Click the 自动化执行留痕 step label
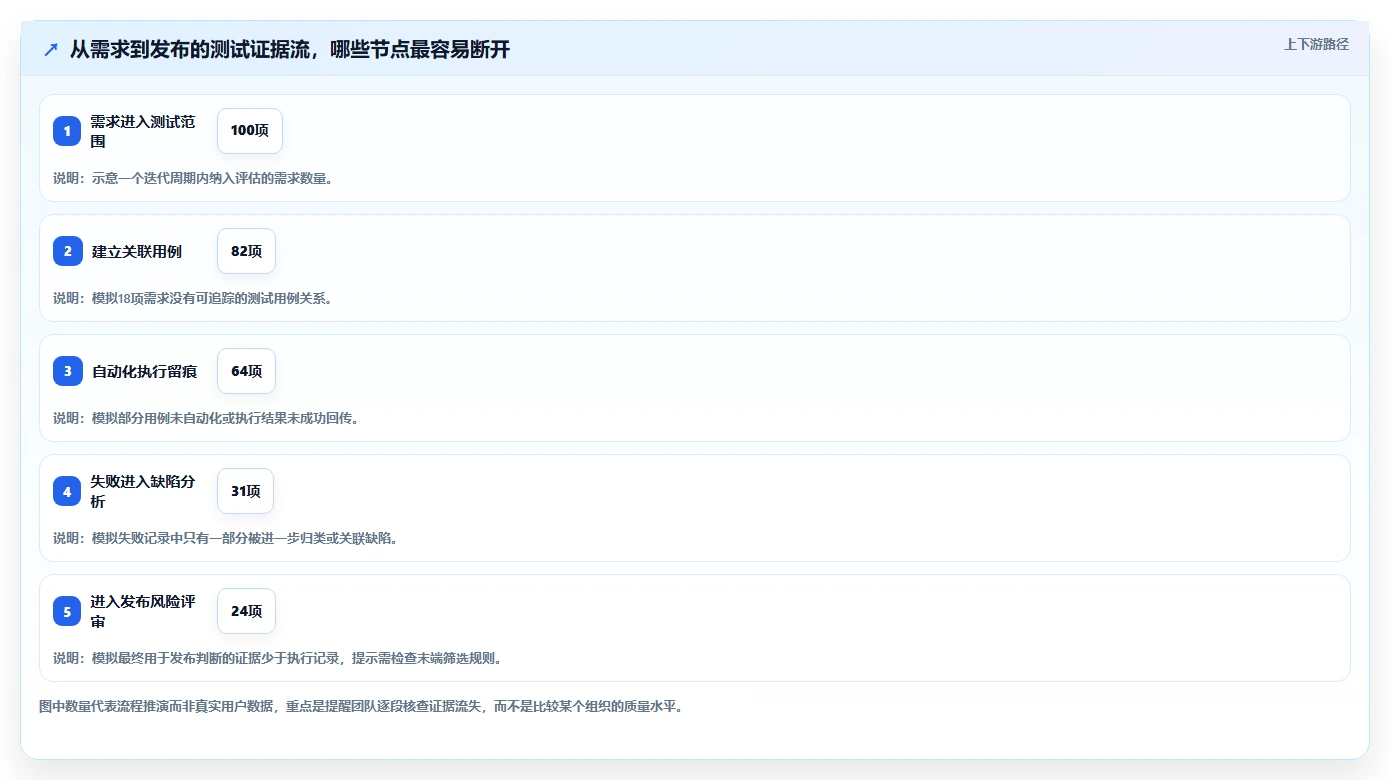This screenshot has height=780, width=1390. [144, 371]
